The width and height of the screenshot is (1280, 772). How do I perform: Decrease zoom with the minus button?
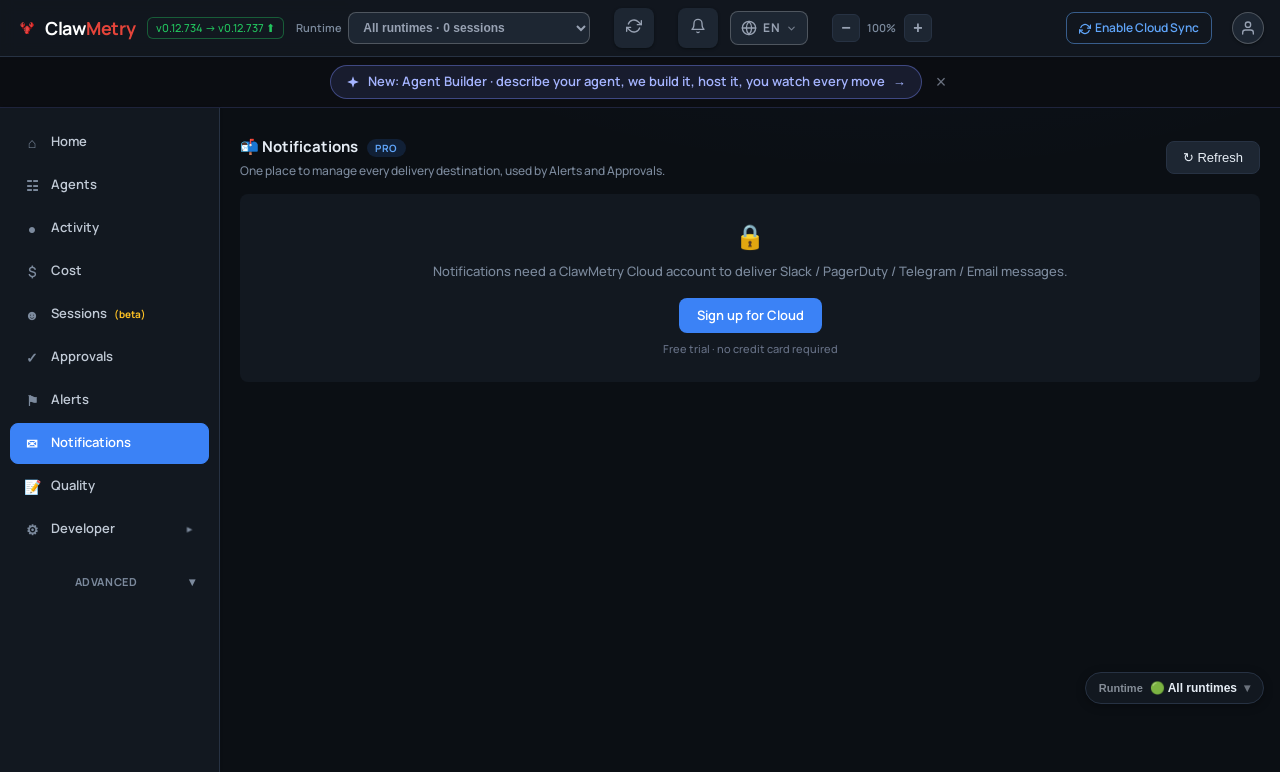(x=846, y=28)
